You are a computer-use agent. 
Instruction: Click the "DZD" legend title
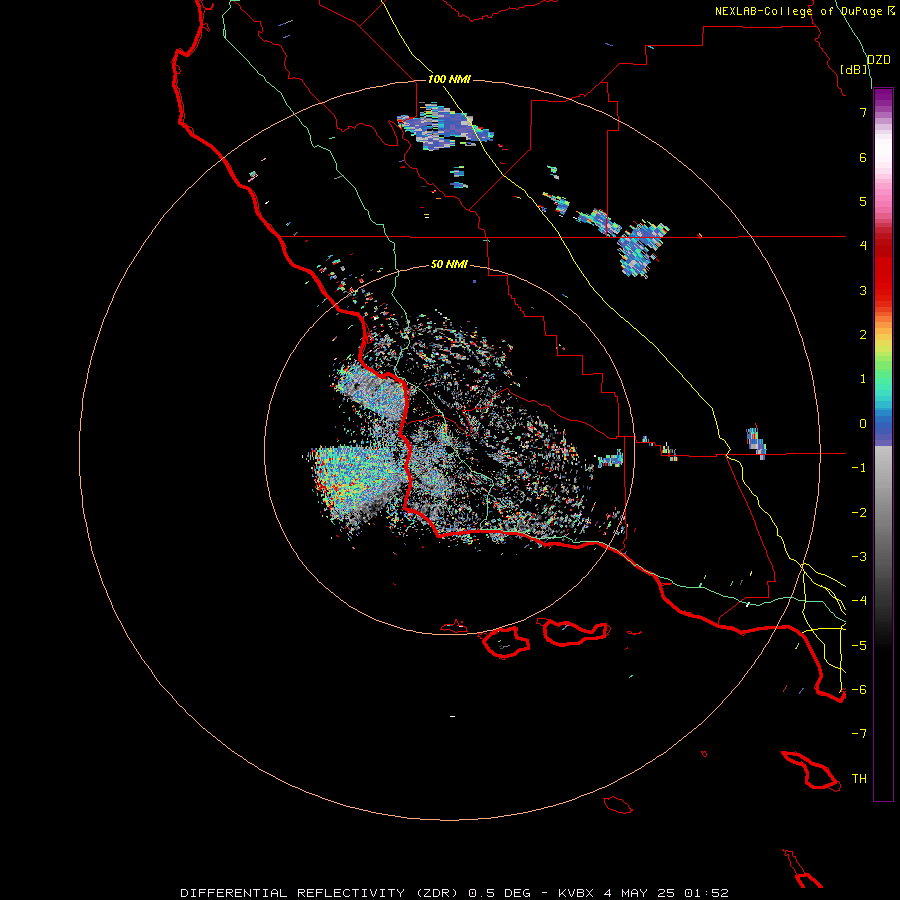click(x=878, y=60)
